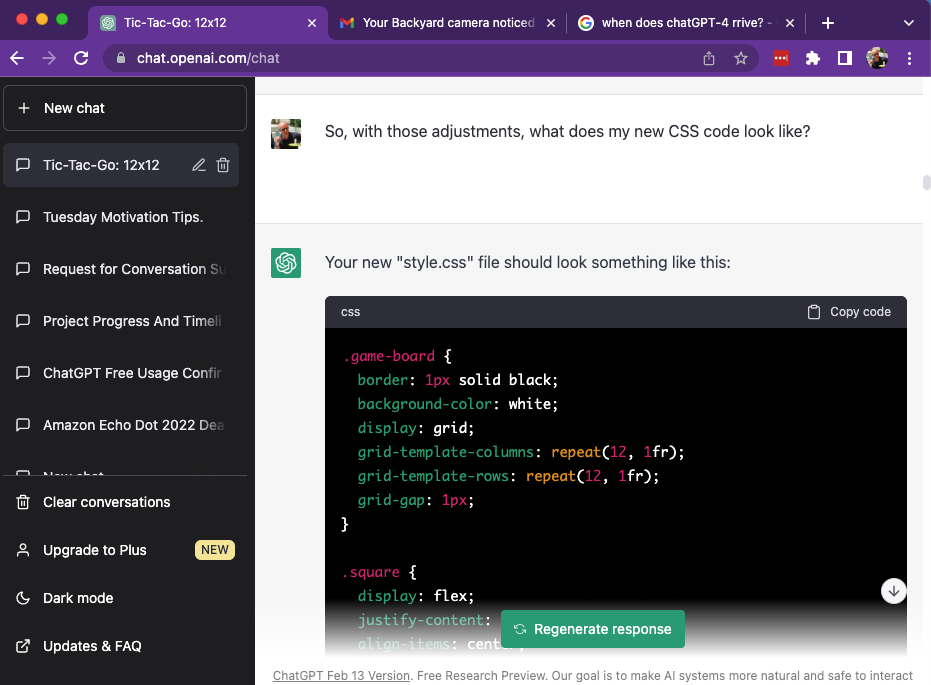Open Chrome's three-dot menu
Viewport: 931px width, 685px height.
coord(910,58)
